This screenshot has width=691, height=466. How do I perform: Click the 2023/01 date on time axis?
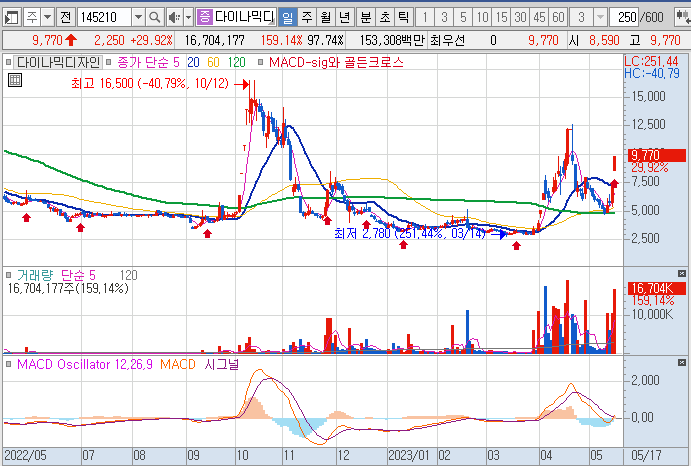coord(409,455)
